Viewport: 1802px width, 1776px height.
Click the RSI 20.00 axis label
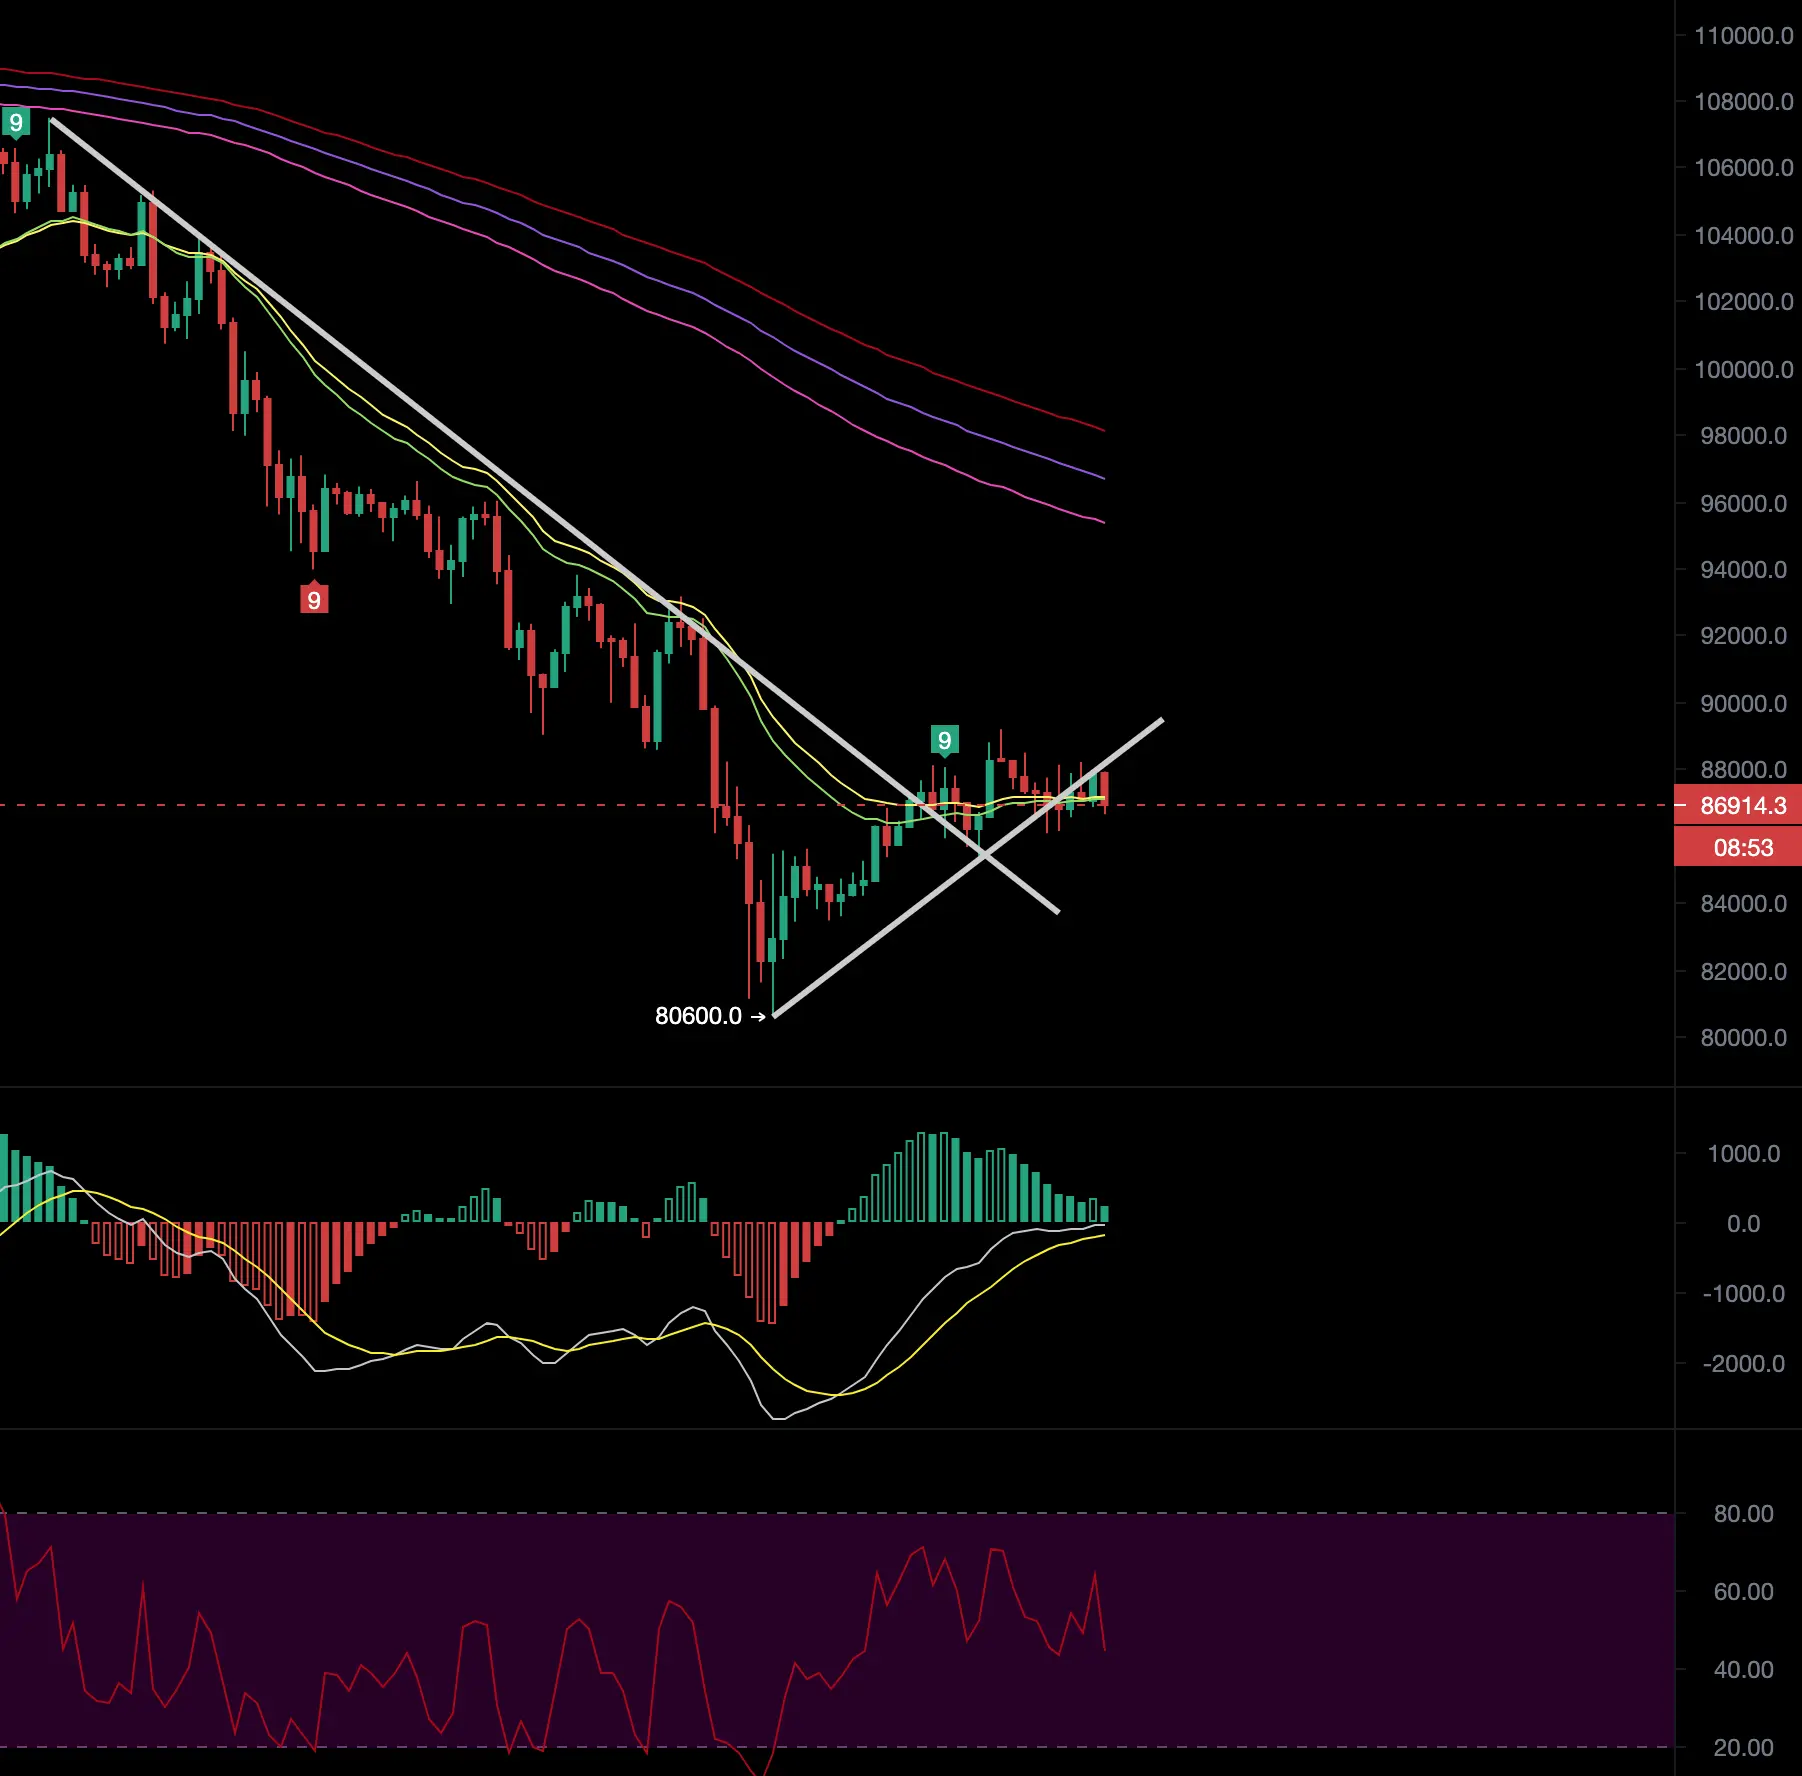tap(1743, 1748)
